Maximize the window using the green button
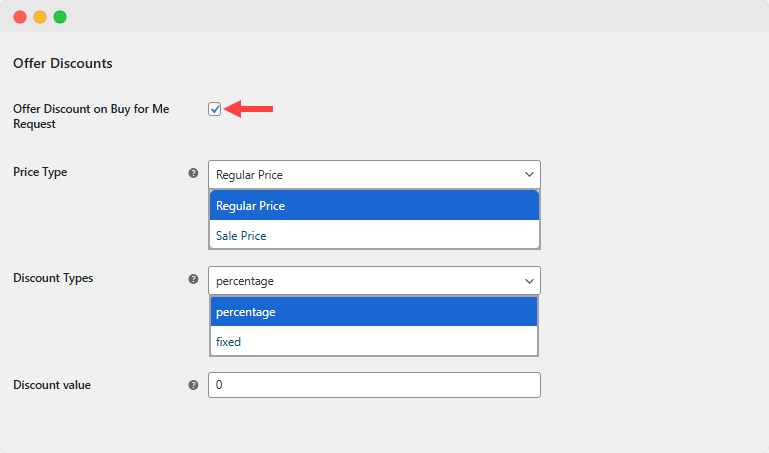This screenshot has height=453, width=769. coord(60,17)
